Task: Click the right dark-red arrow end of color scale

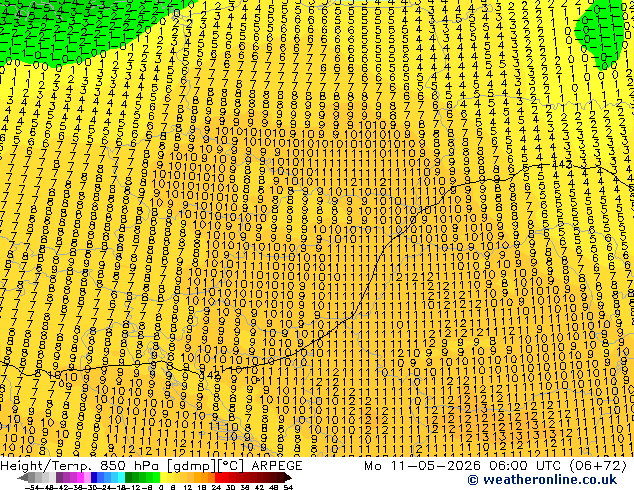Action: (x=288, y=477)
